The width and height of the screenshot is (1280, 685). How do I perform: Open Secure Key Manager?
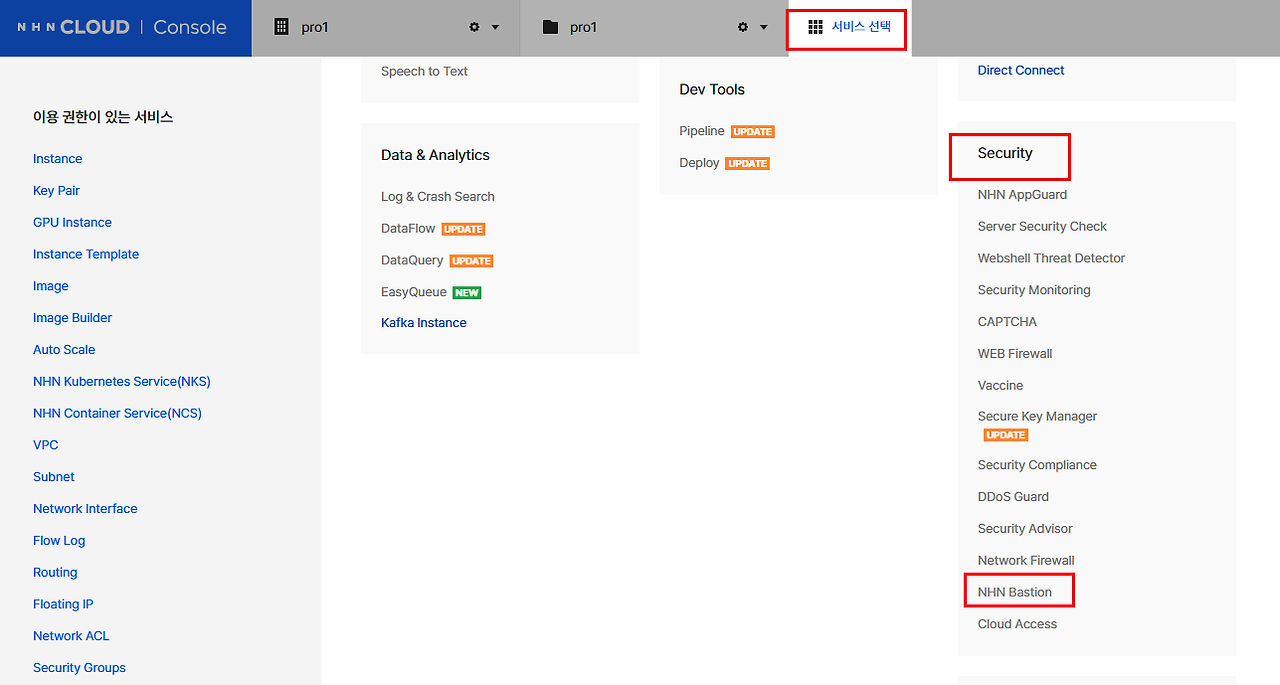[1037, 416]
